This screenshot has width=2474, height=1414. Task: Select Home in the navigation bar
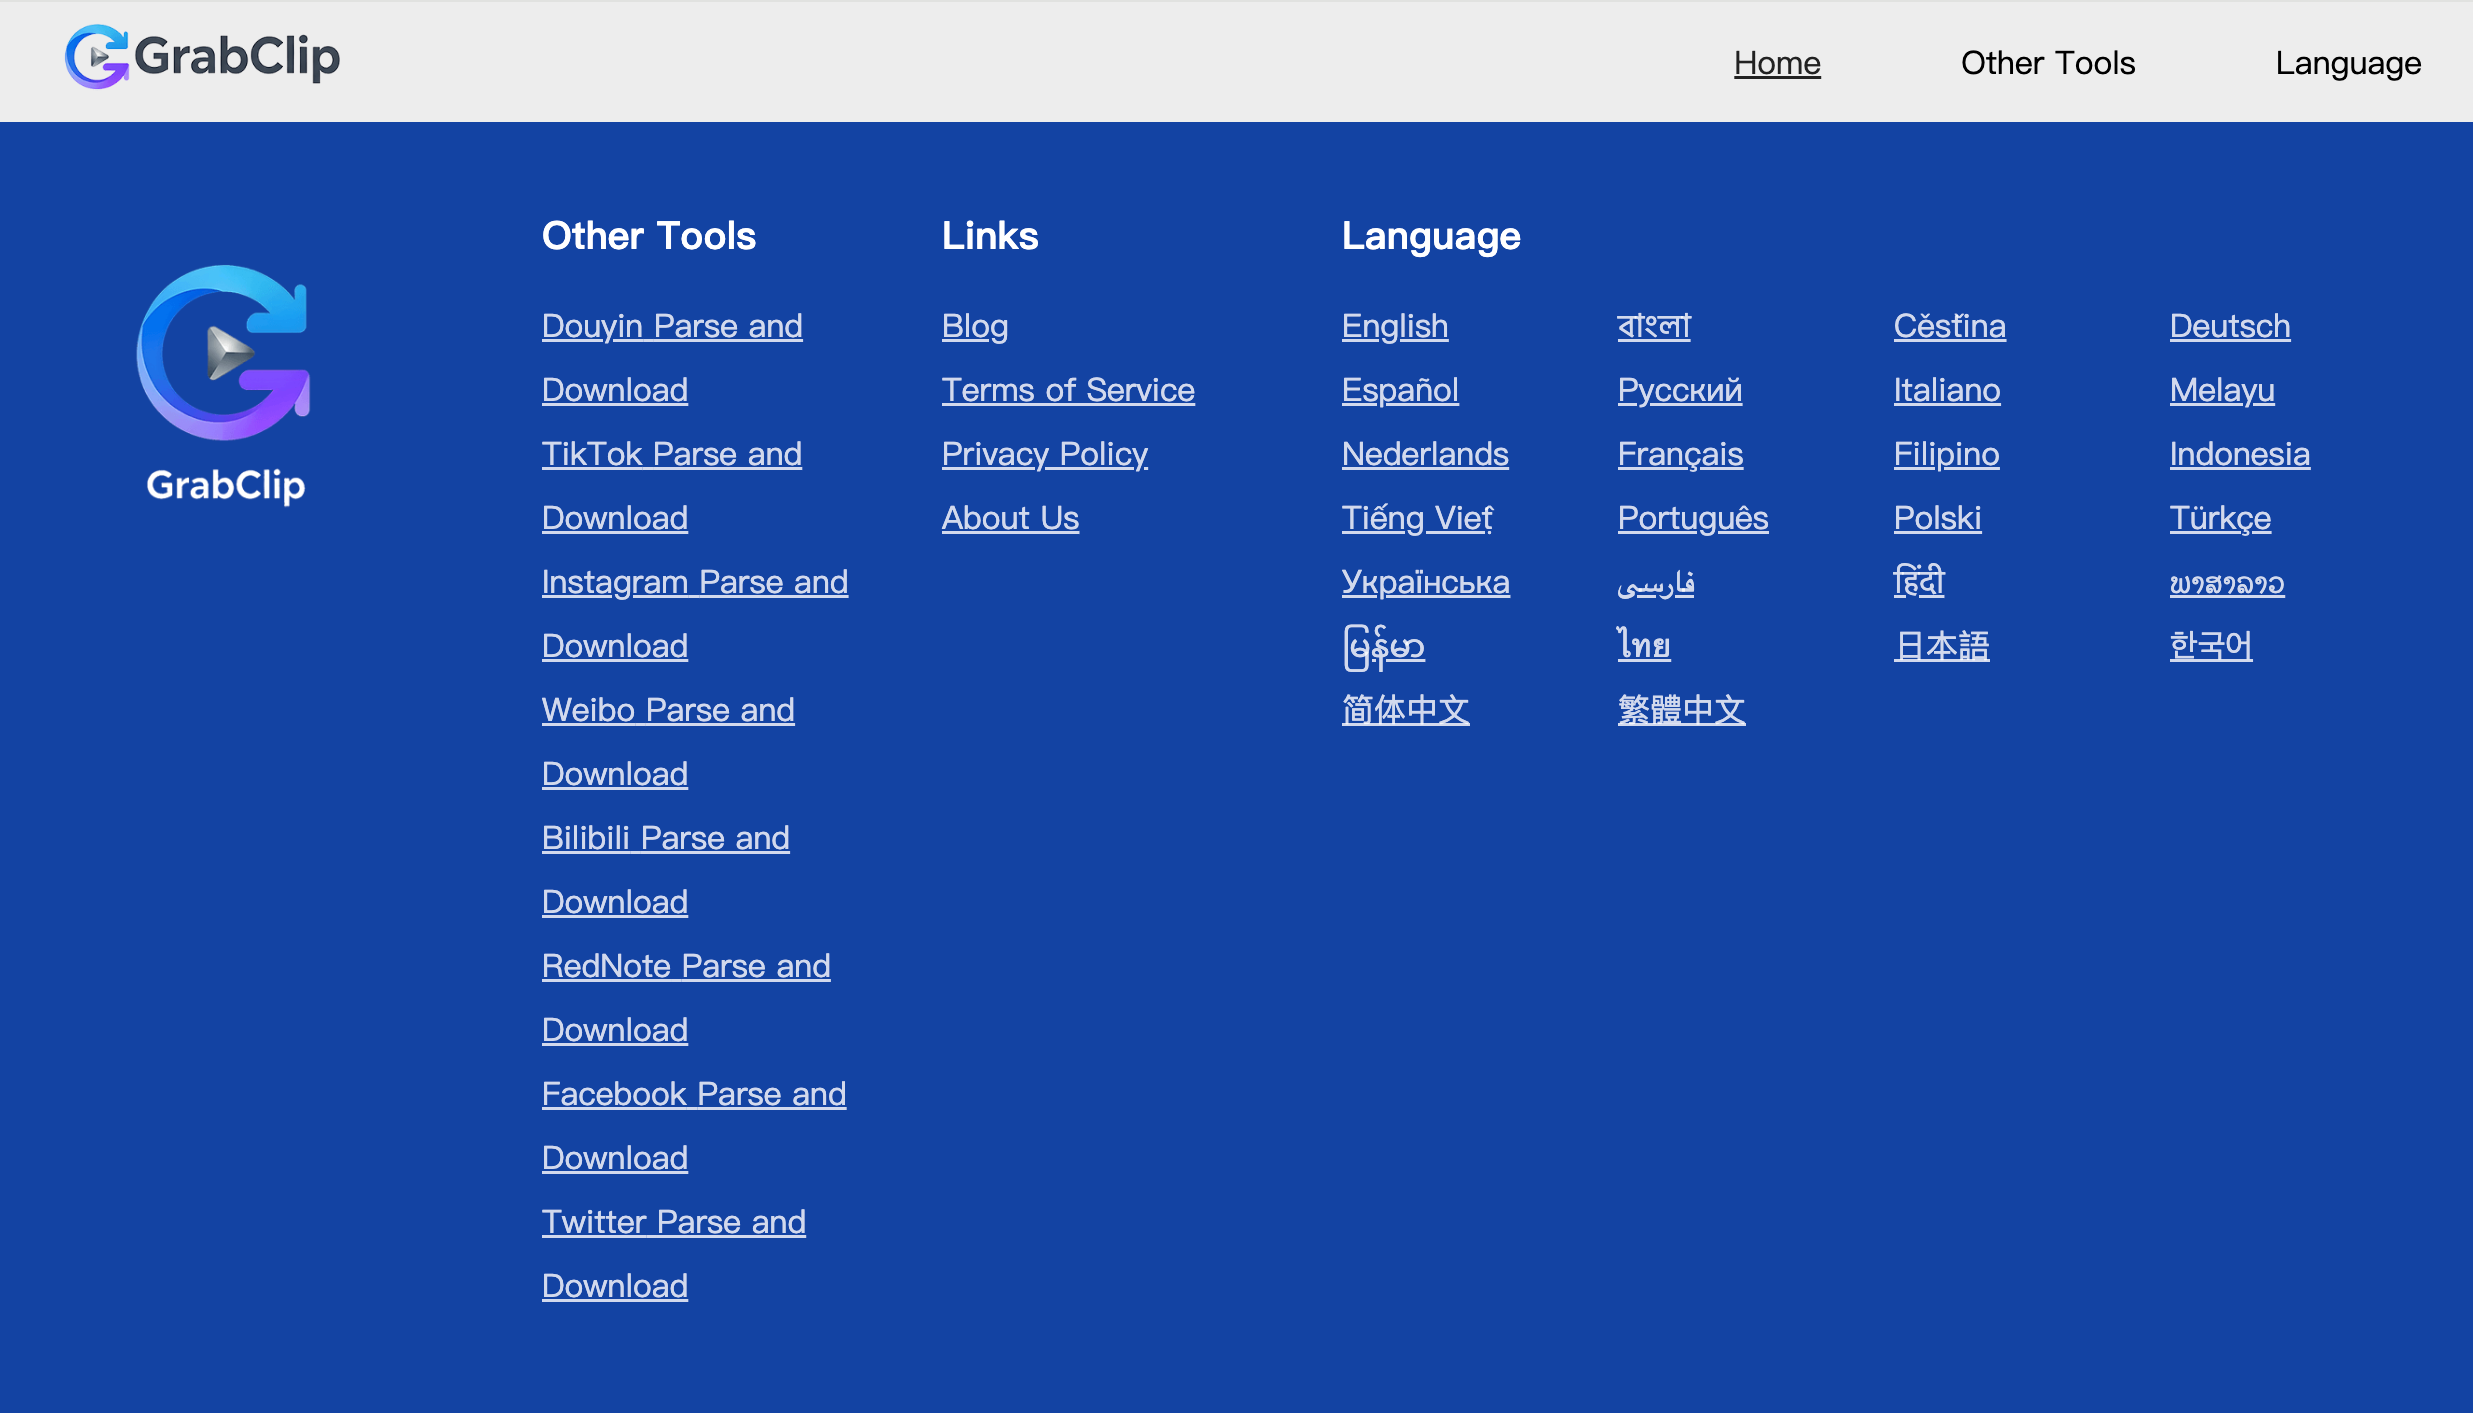pyautogui.click(x=1777, y=62)
